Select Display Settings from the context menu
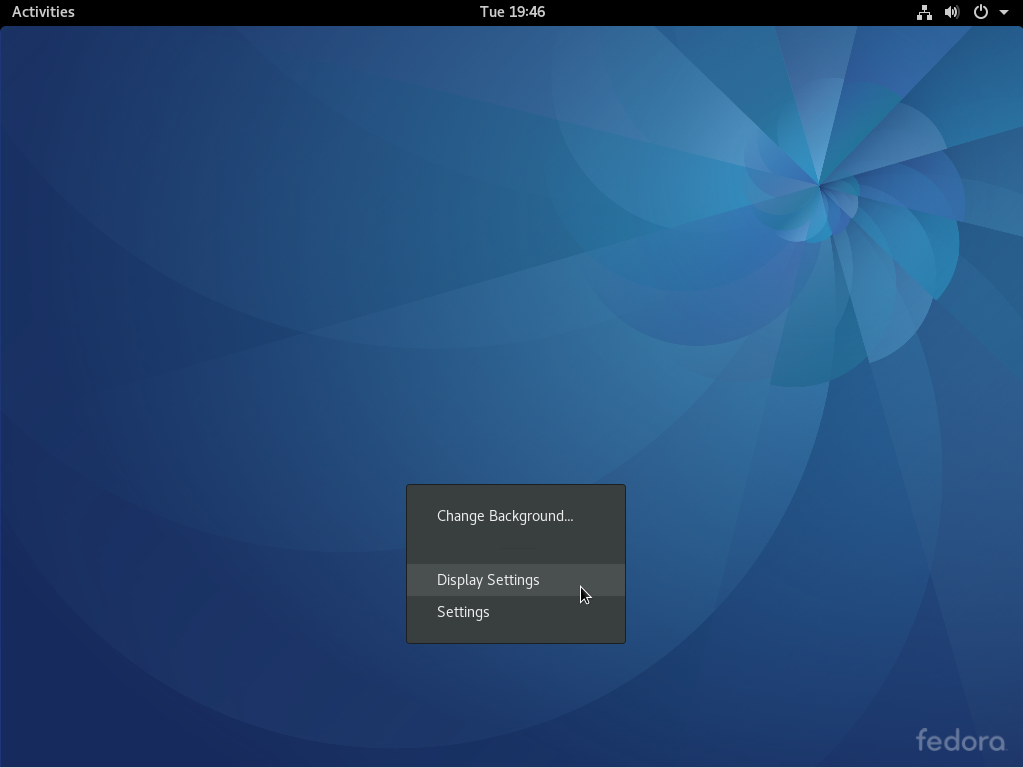This screenshot has height=768, width=1023. pyautogui.click(x=488, y=580)
